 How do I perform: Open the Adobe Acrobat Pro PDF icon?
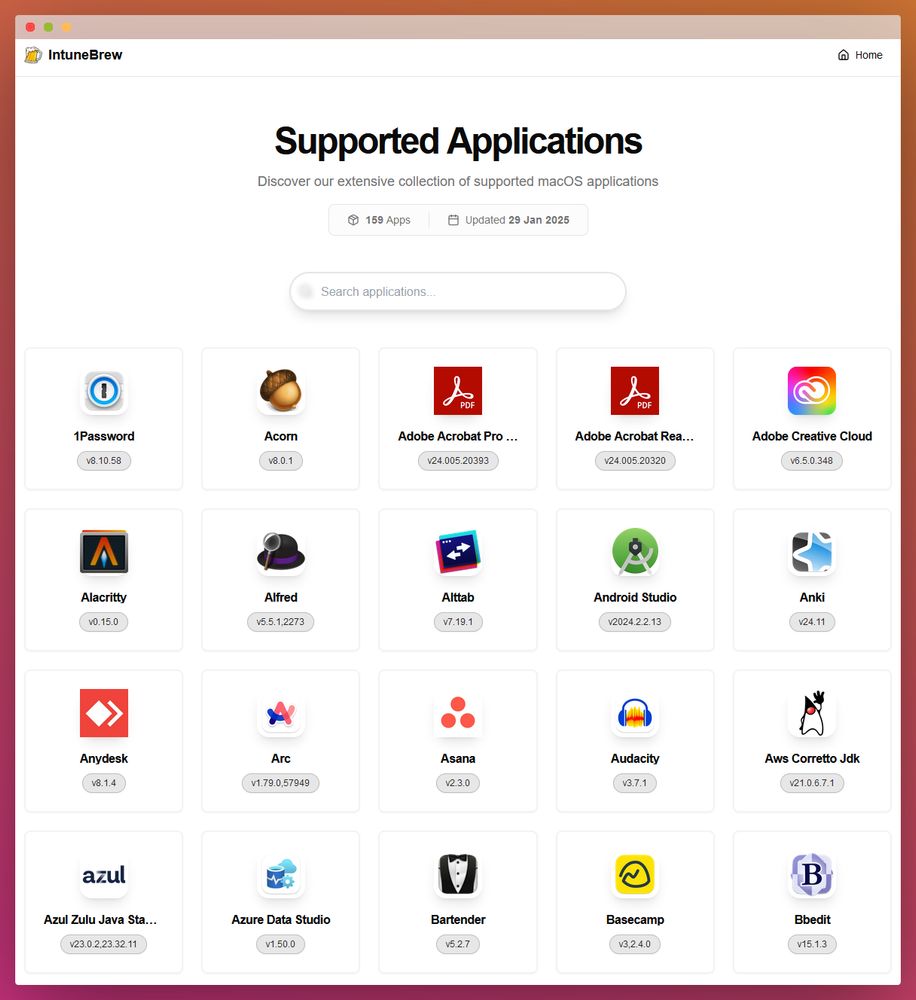click(x=458, y=391)
